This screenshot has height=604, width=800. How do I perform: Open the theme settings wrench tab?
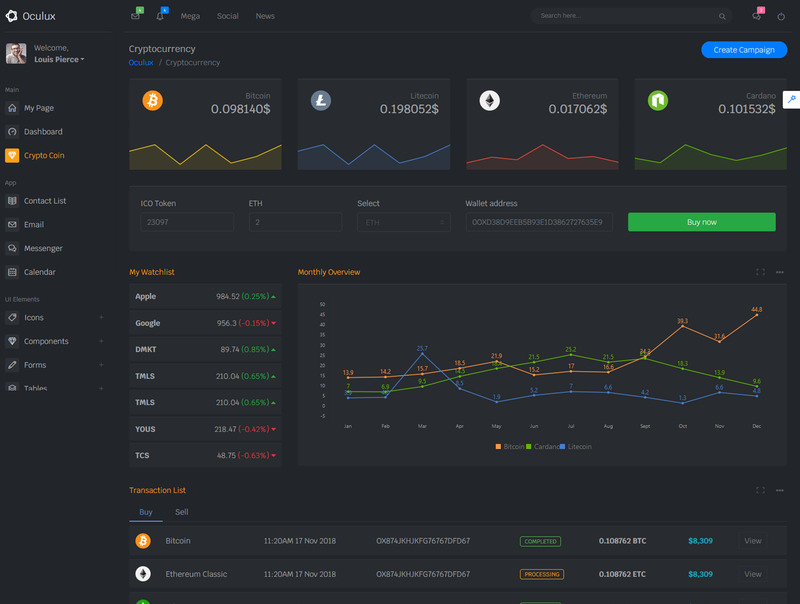pos(791,99)
